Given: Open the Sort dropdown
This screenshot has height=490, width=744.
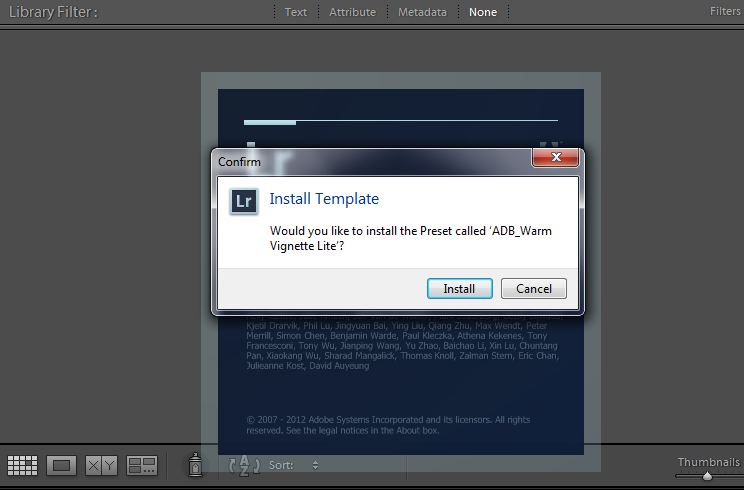Looking at the screenshot, I should pyautogui.click(x=294, y=465).
